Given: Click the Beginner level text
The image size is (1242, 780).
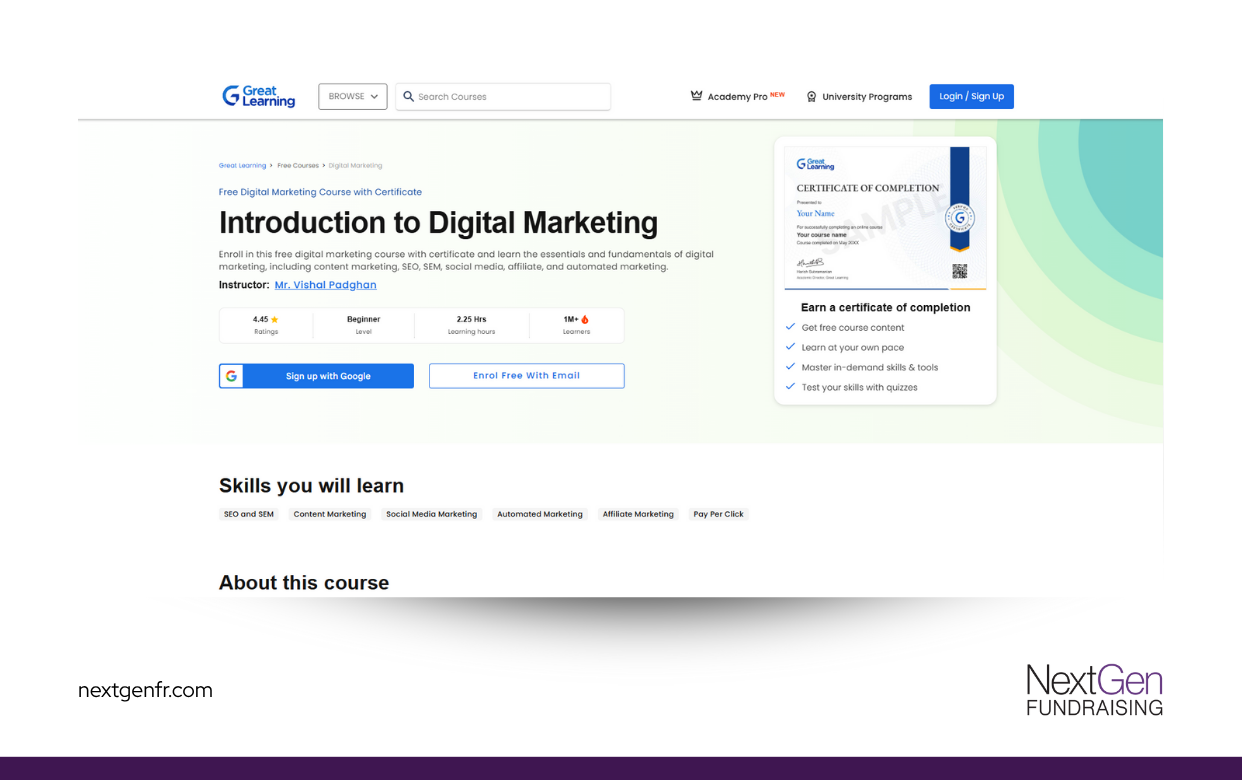Looking at the screenshot, I should pyautogui.click(x=364, y=320).
